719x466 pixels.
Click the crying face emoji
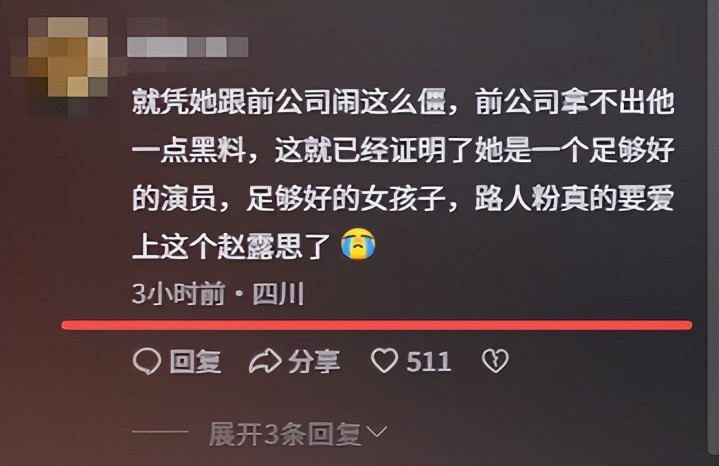click(358, 244)
